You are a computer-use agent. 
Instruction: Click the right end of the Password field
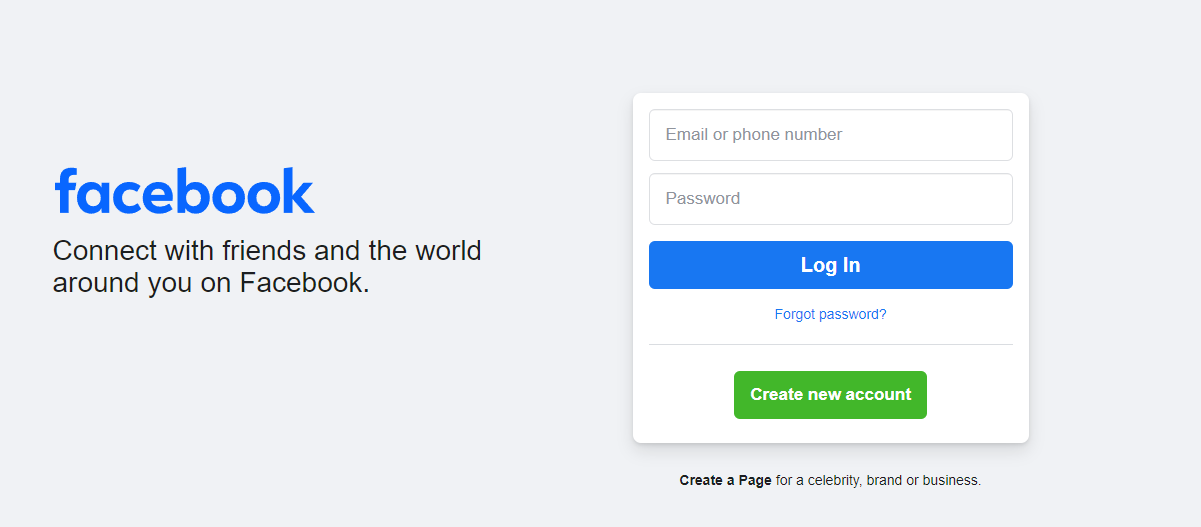(x=990, y=199)
